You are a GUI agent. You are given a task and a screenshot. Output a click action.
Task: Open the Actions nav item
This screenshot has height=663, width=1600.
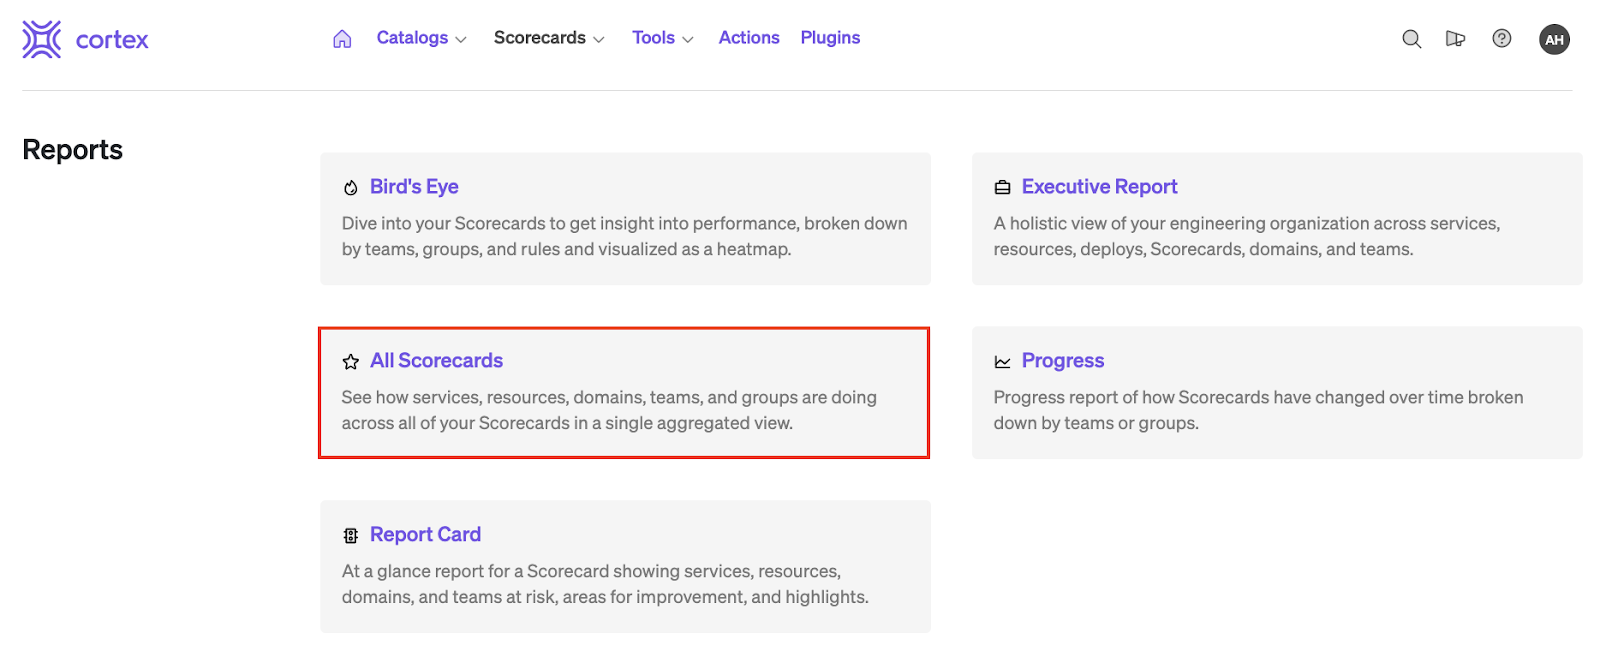(749, 38)
